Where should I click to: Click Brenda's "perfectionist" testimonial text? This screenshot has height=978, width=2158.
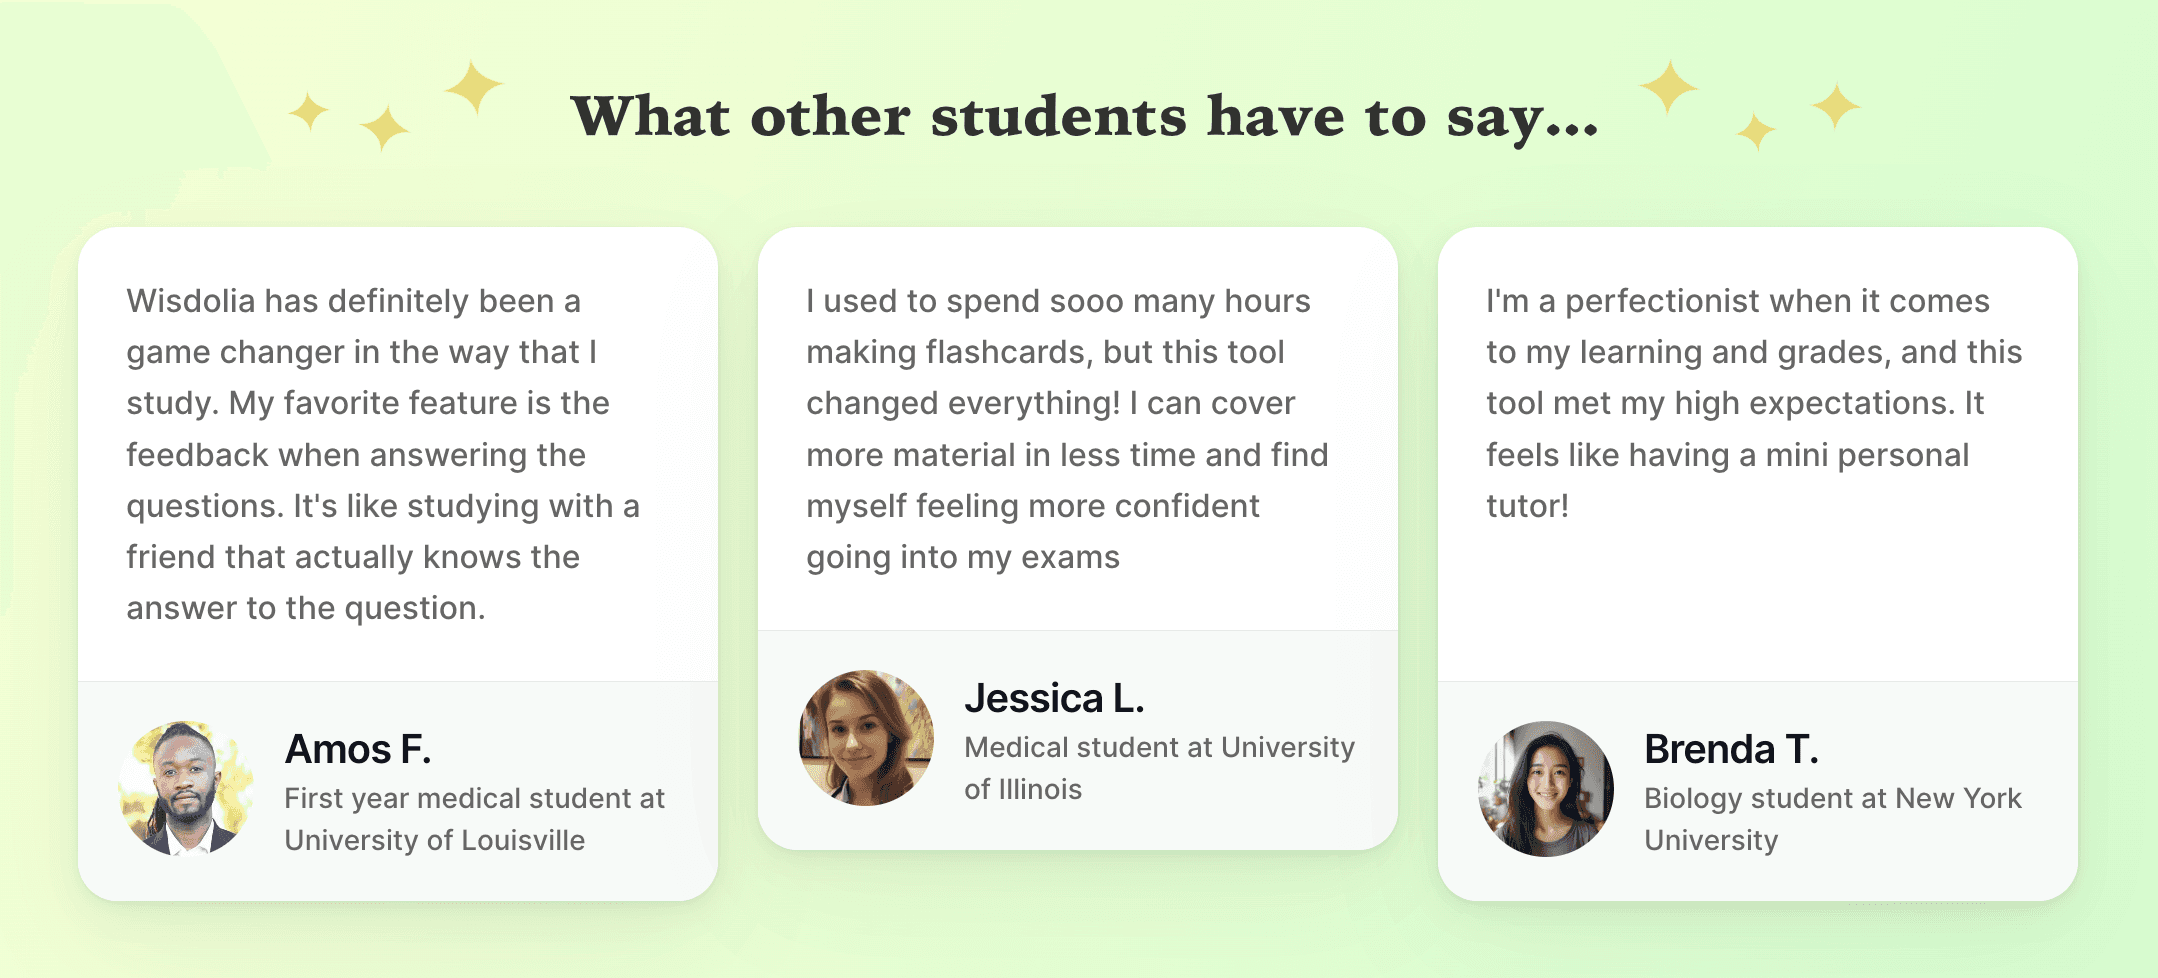[1754, 403]
